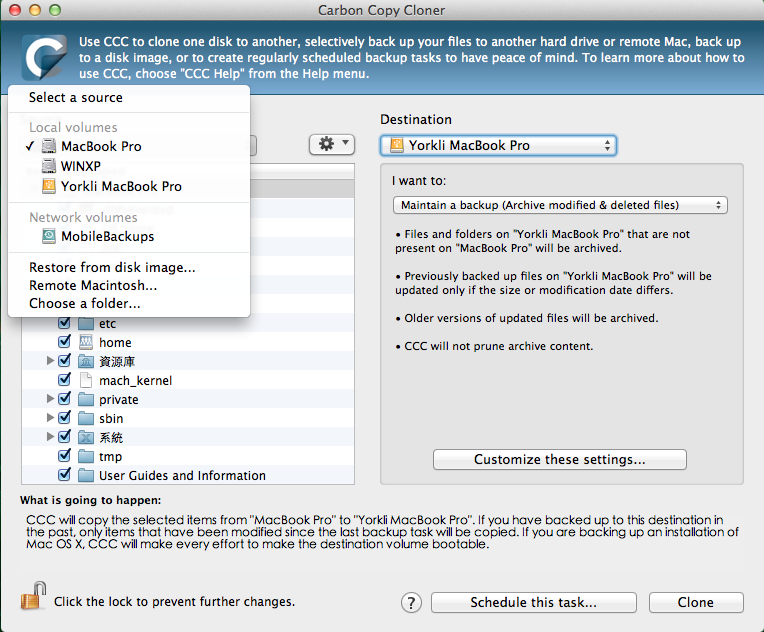This screenshot has height=632, width=764.
Task: Click the User Guides and Information folder icon
Action: (86, 476)
